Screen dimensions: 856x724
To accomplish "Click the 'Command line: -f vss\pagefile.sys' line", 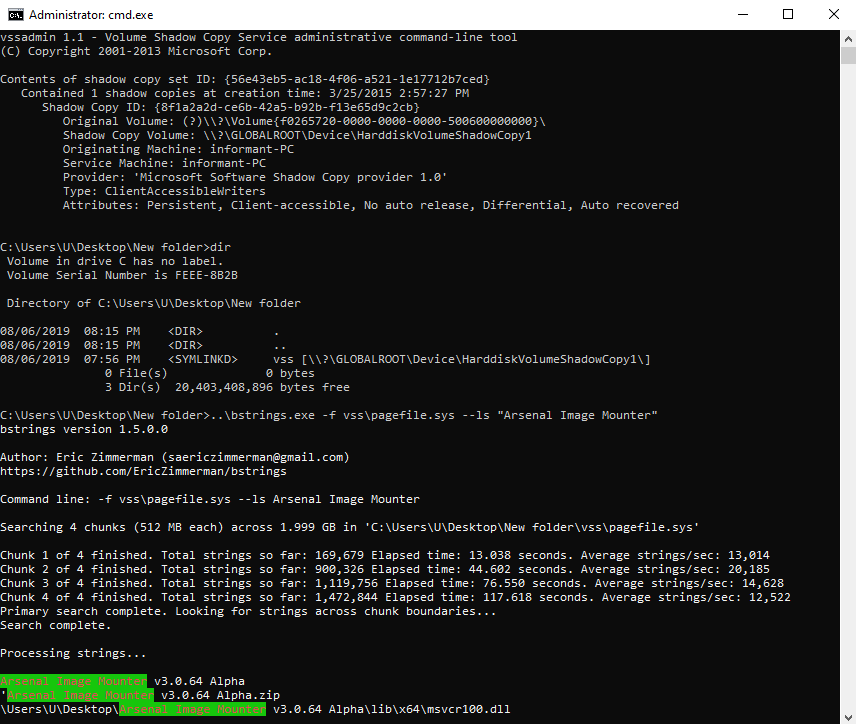I will click(210, 500).
